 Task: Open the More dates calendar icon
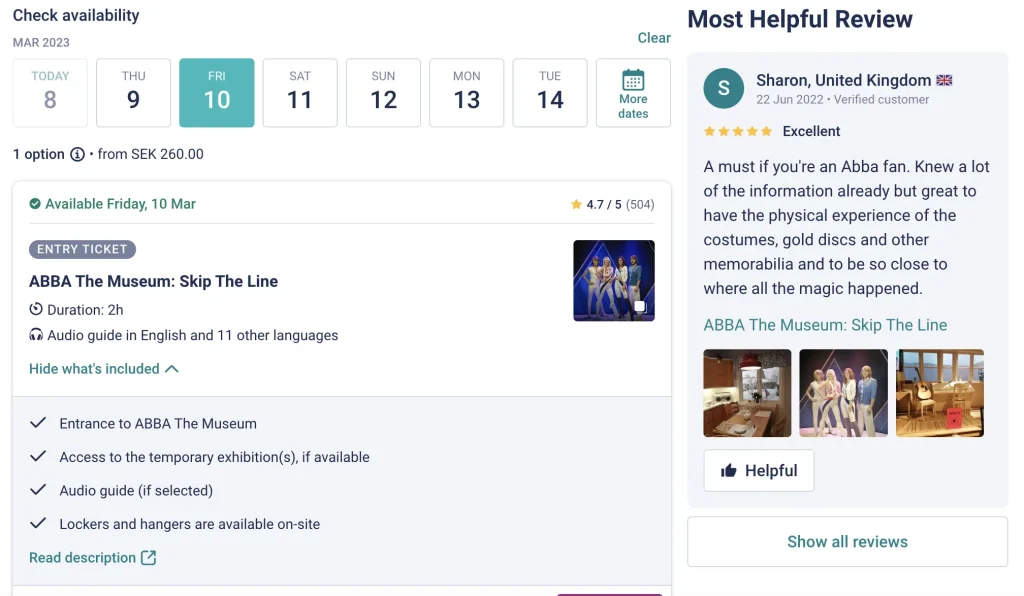[x=633, y=80]
